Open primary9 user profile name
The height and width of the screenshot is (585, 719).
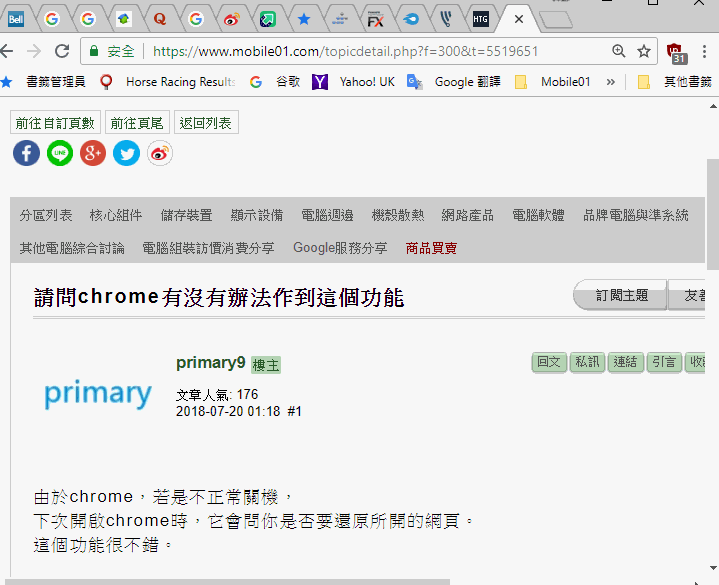(x=211, y=363)
